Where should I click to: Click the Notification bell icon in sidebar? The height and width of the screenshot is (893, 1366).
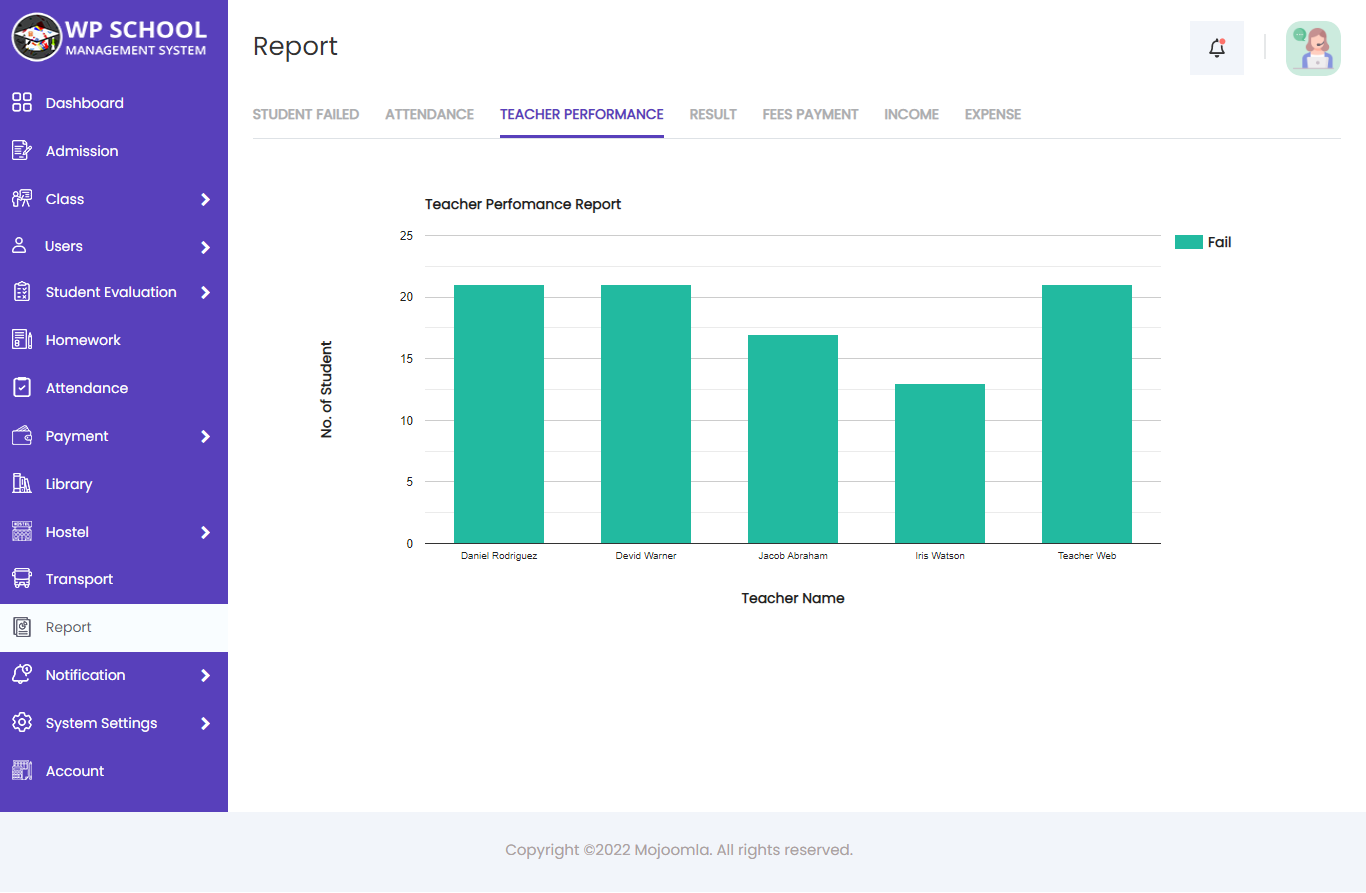coord(22,675)
